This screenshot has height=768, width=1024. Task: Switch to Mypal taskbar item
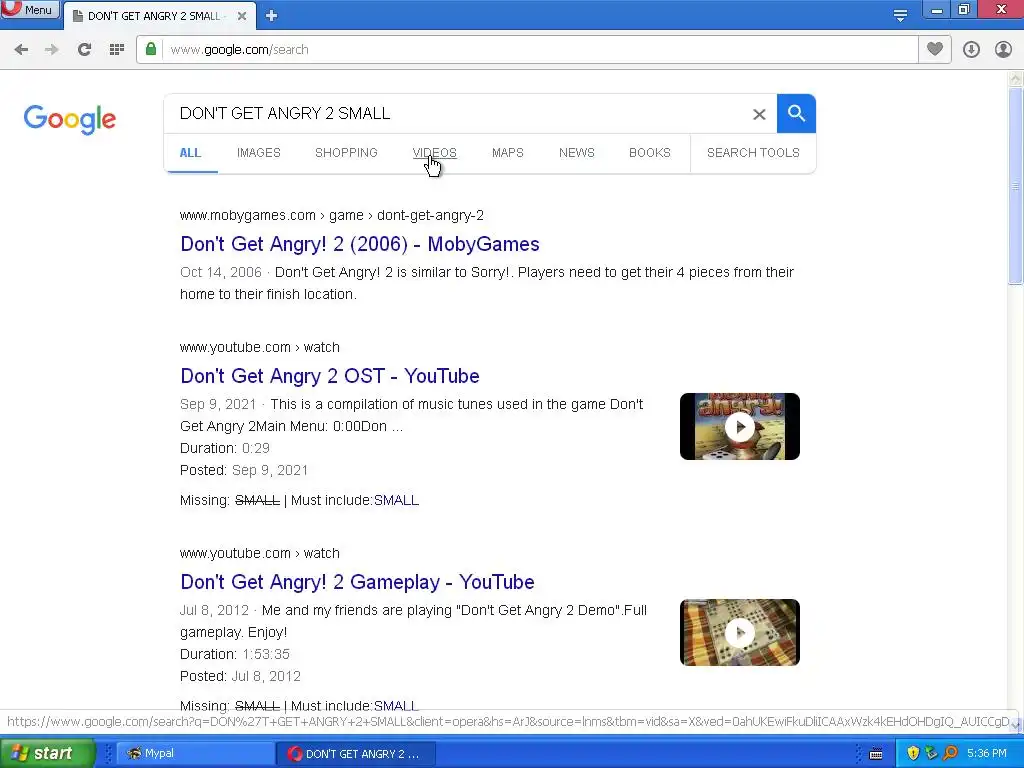click(195, 754)
